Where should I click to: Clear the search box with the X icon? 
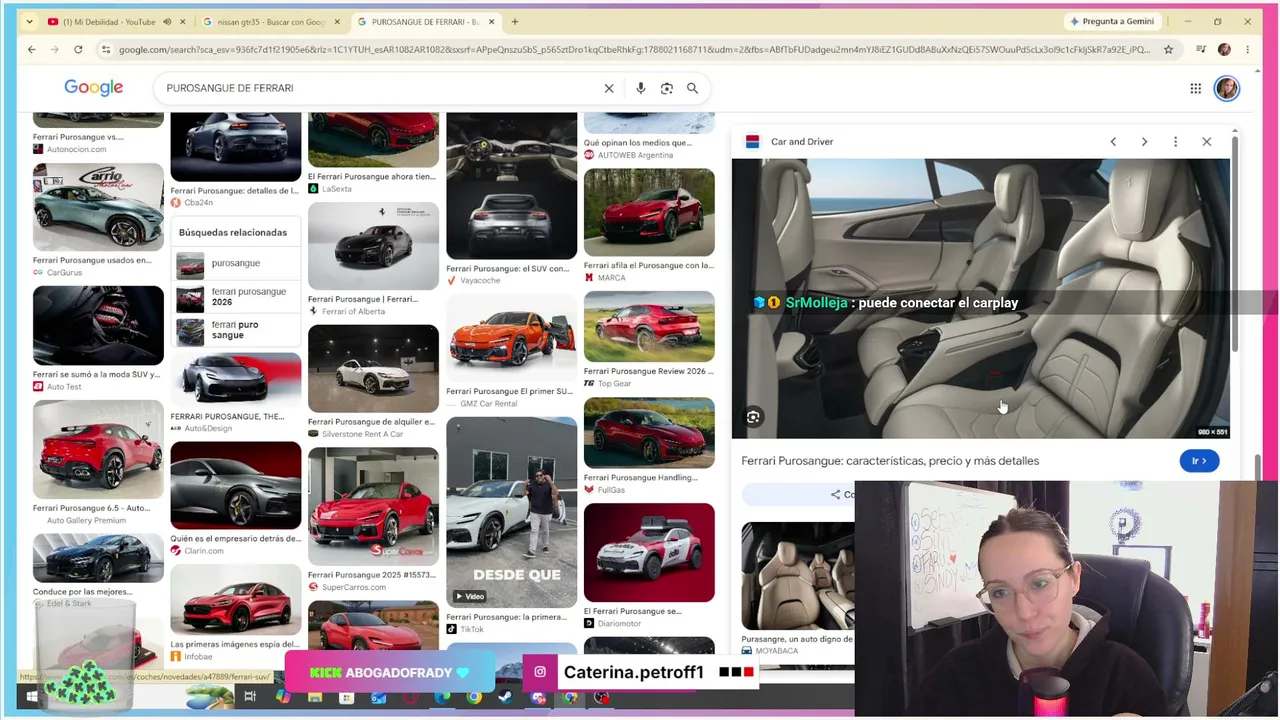(x=609, y=88)
